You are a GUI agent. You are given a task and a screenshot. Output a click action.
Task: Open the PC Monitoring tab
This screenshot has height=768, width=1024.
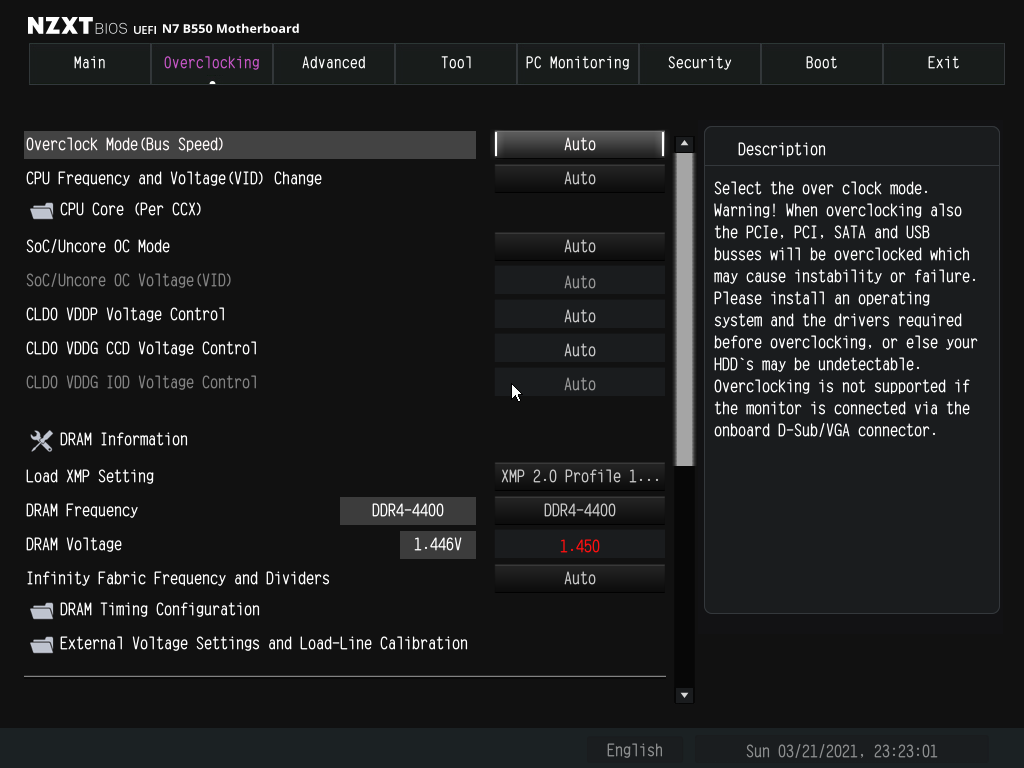577,63
